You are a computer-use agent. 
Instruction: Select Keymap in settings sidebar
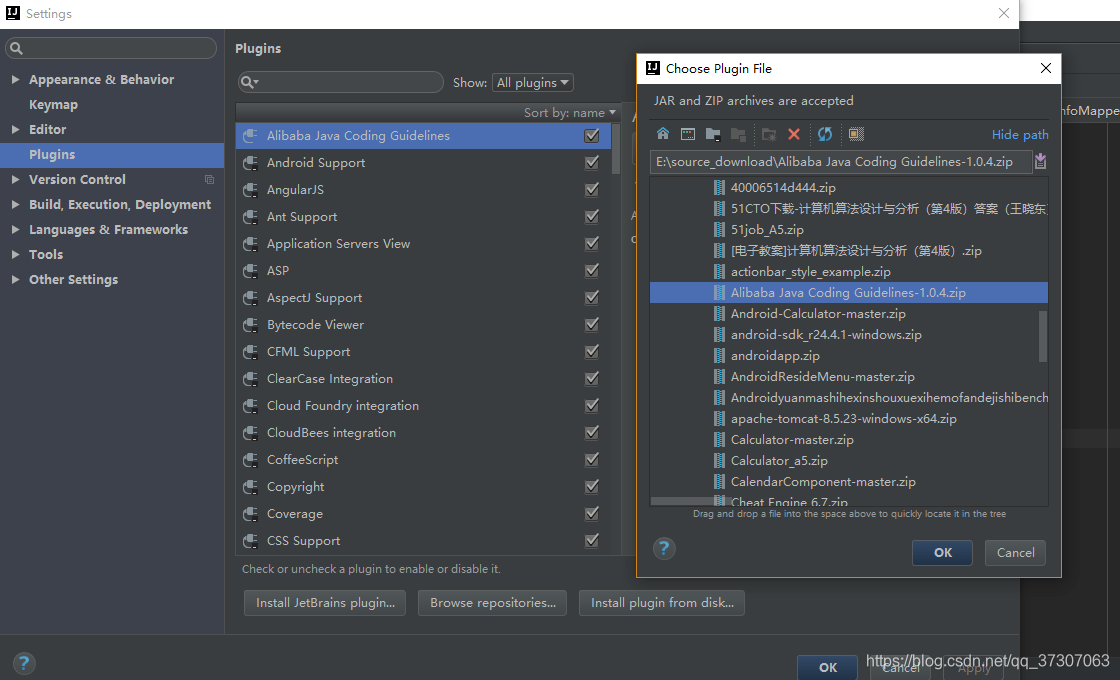53,104
